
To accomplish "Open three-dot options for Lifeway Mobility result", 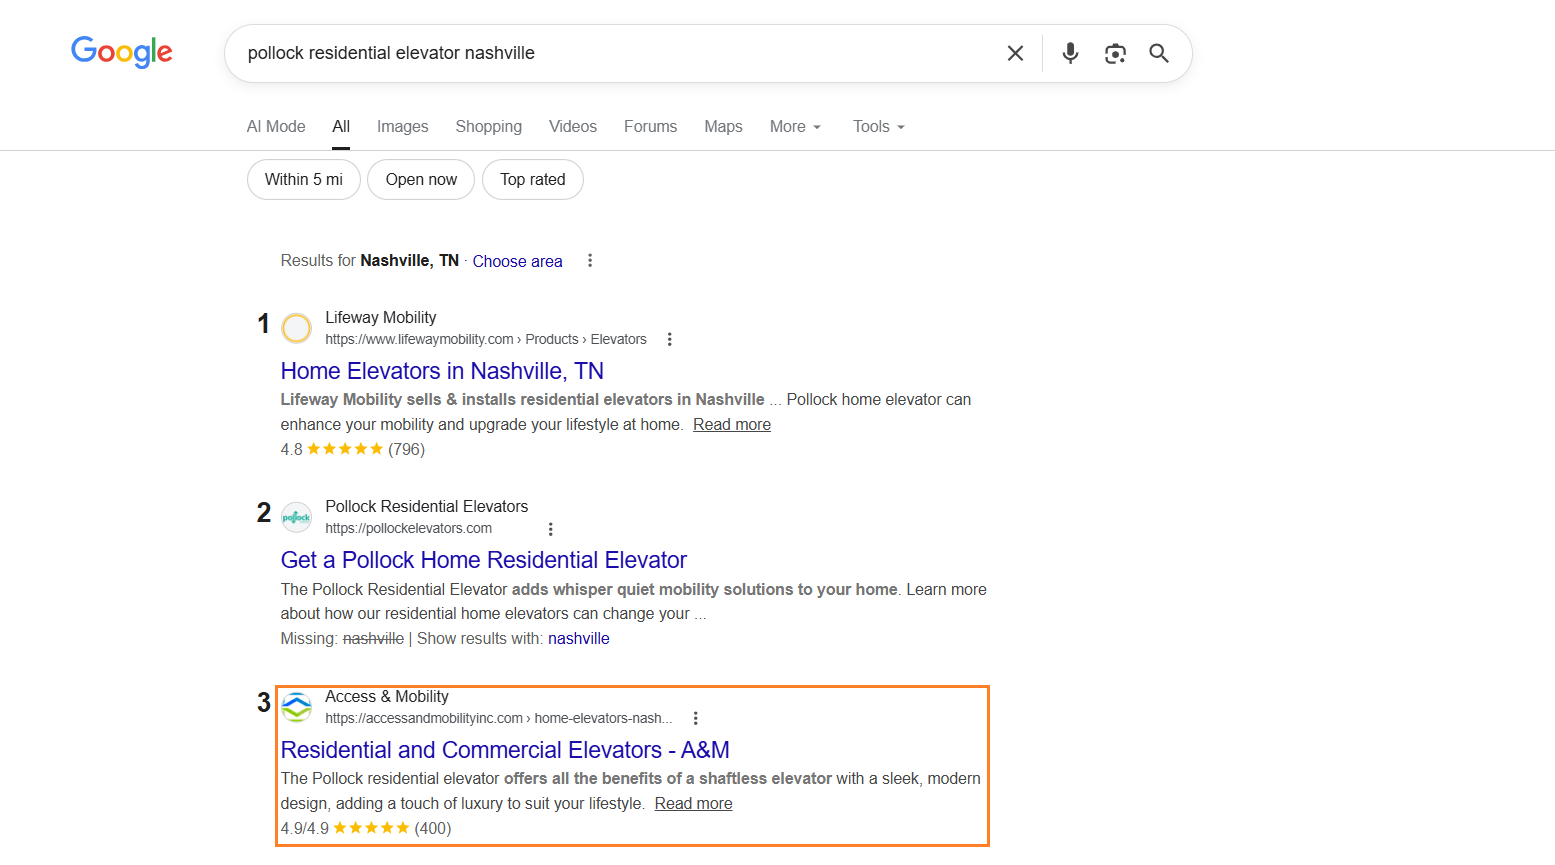I will pos(670,339).
